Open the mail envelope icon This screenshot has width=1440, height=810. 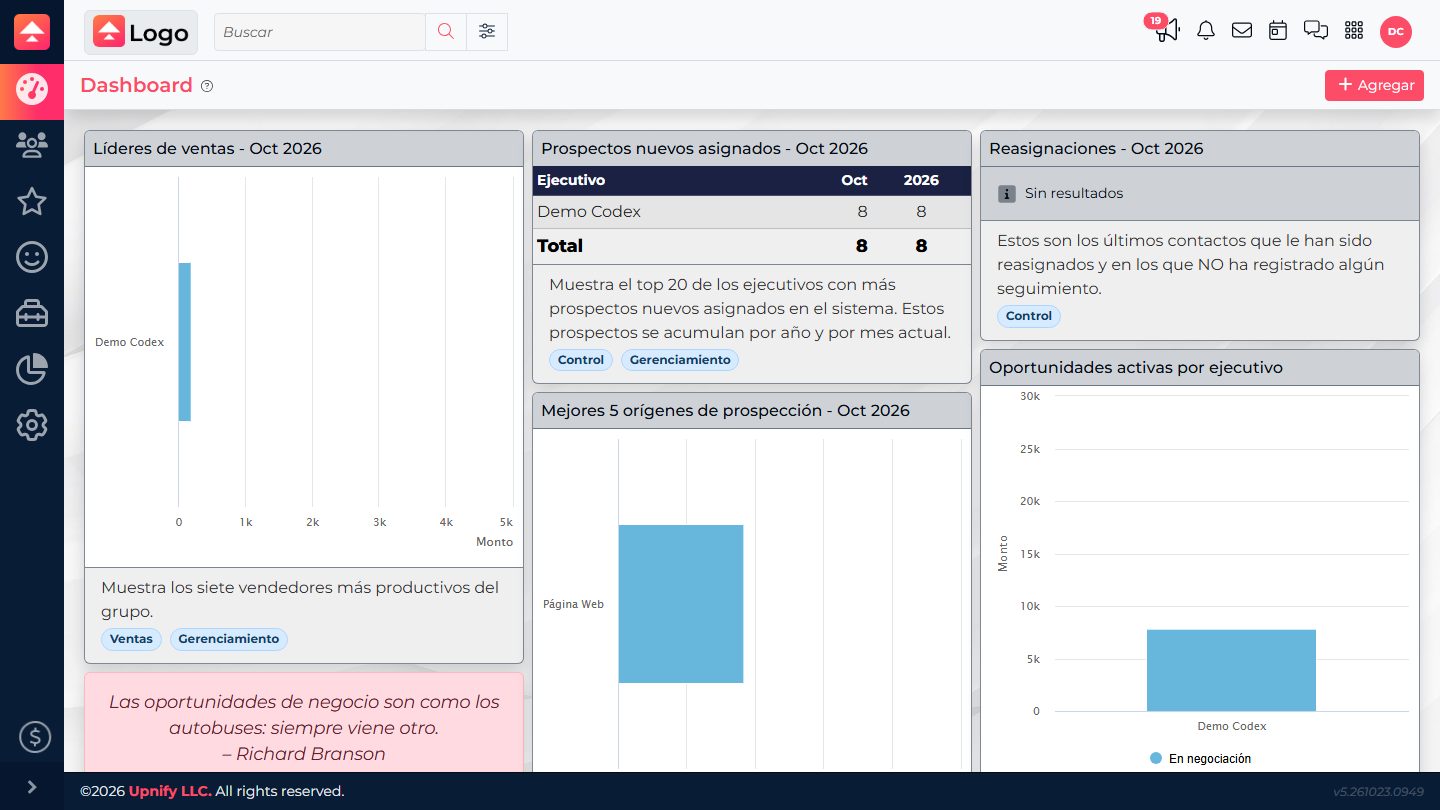1242,31
